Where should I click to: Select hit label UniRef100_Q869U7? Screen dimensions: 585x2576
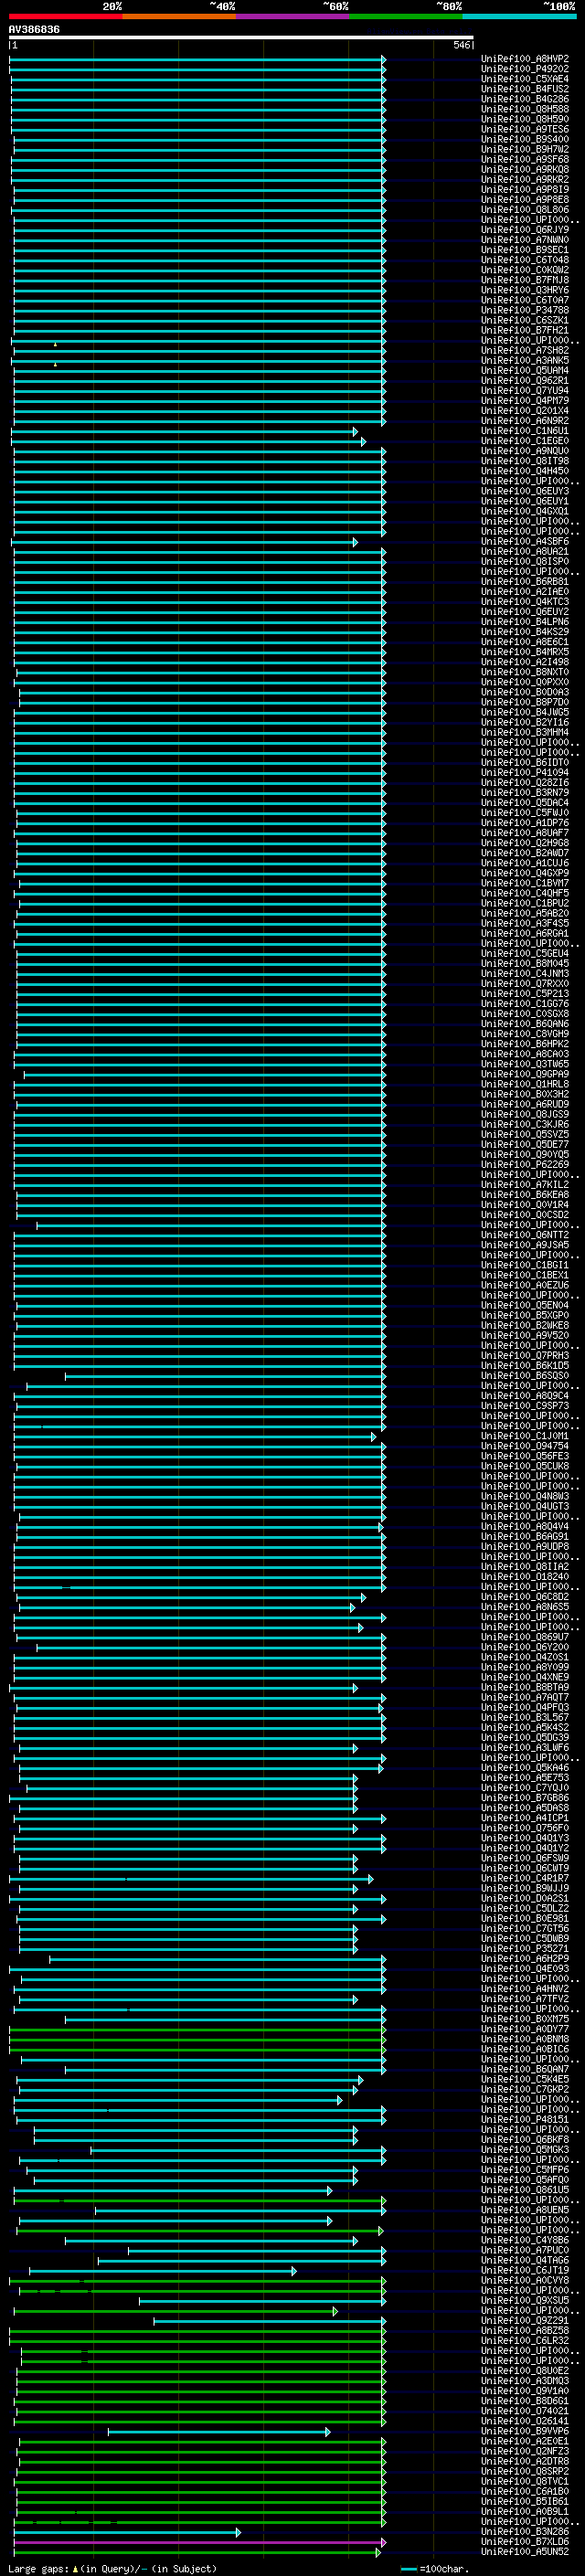[x=525, y=1637]
